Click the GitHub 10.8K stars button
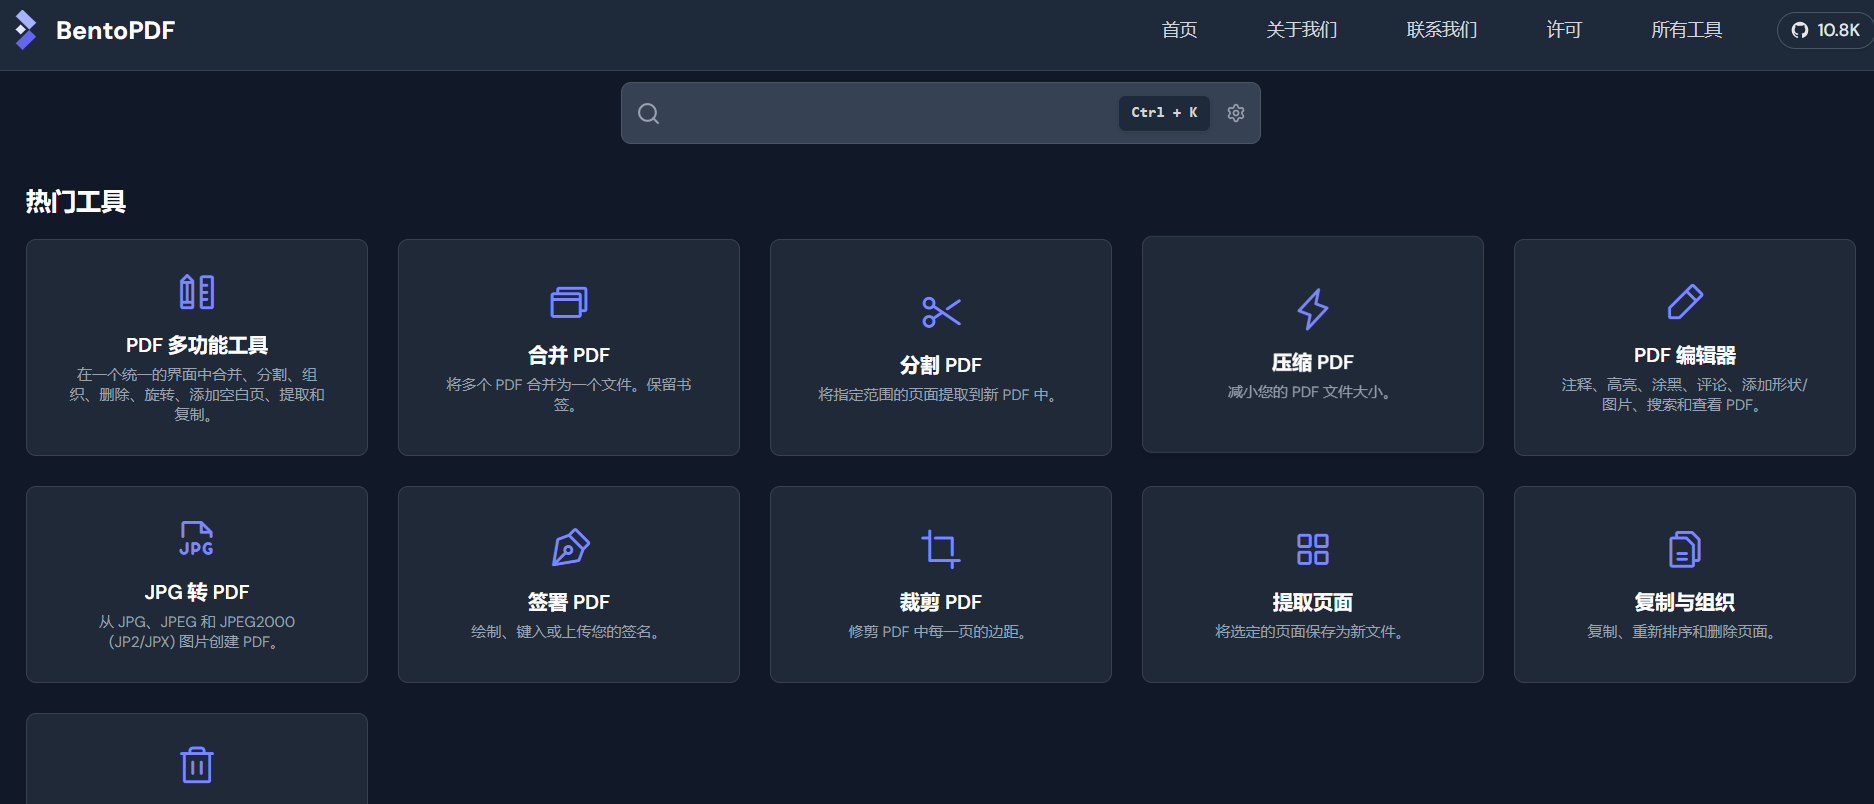This screenshot has width=1874, height=804. tap(1825, 30)
